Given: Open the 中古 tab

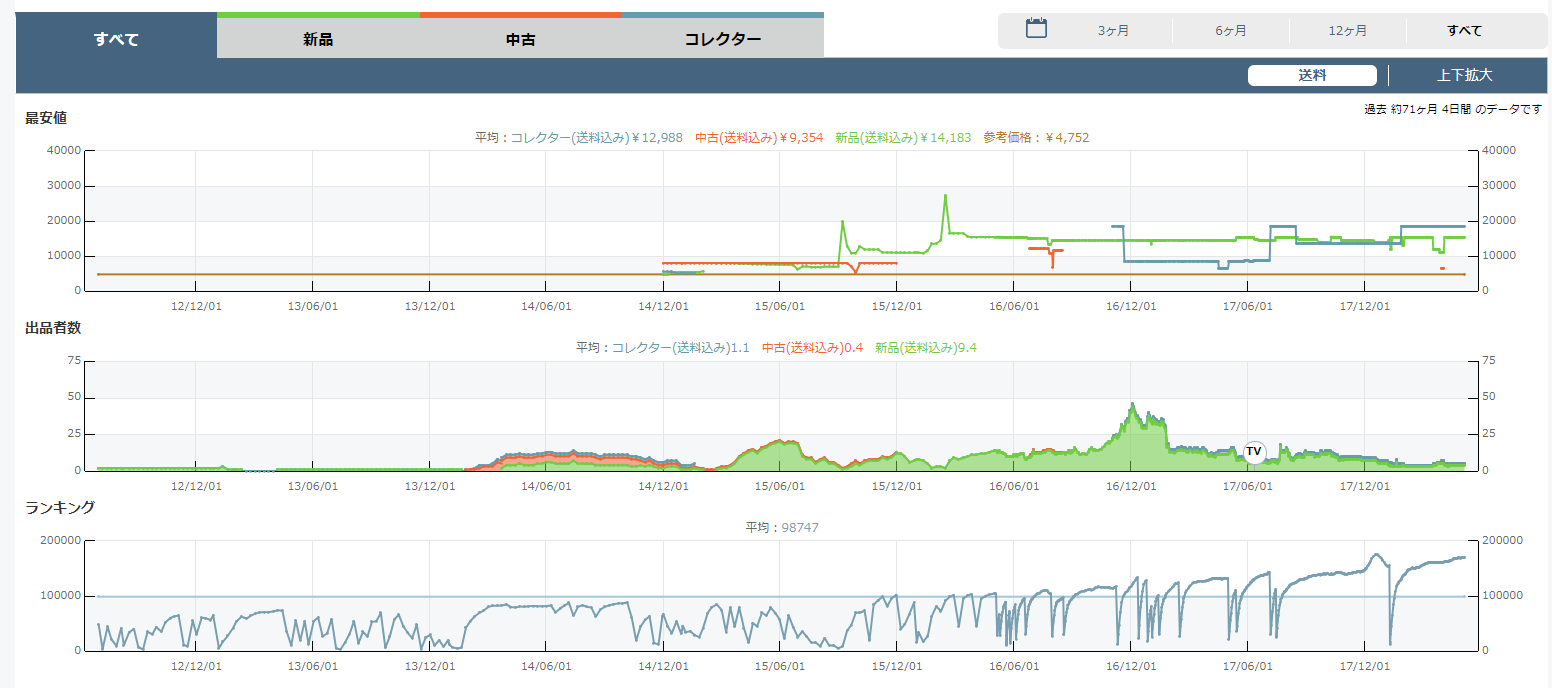Looking at the screenshot, I should 520,40.
